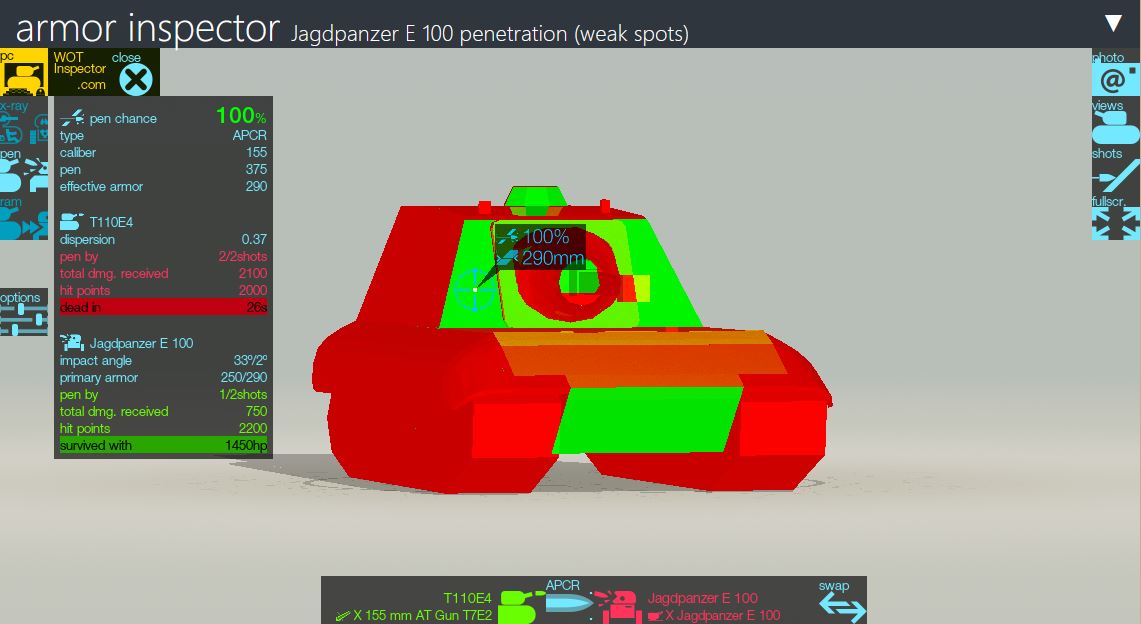The width and height of the screenshot is (1141, 624).
Task: Take a photo screenshot
Action: click(1116, 73)
